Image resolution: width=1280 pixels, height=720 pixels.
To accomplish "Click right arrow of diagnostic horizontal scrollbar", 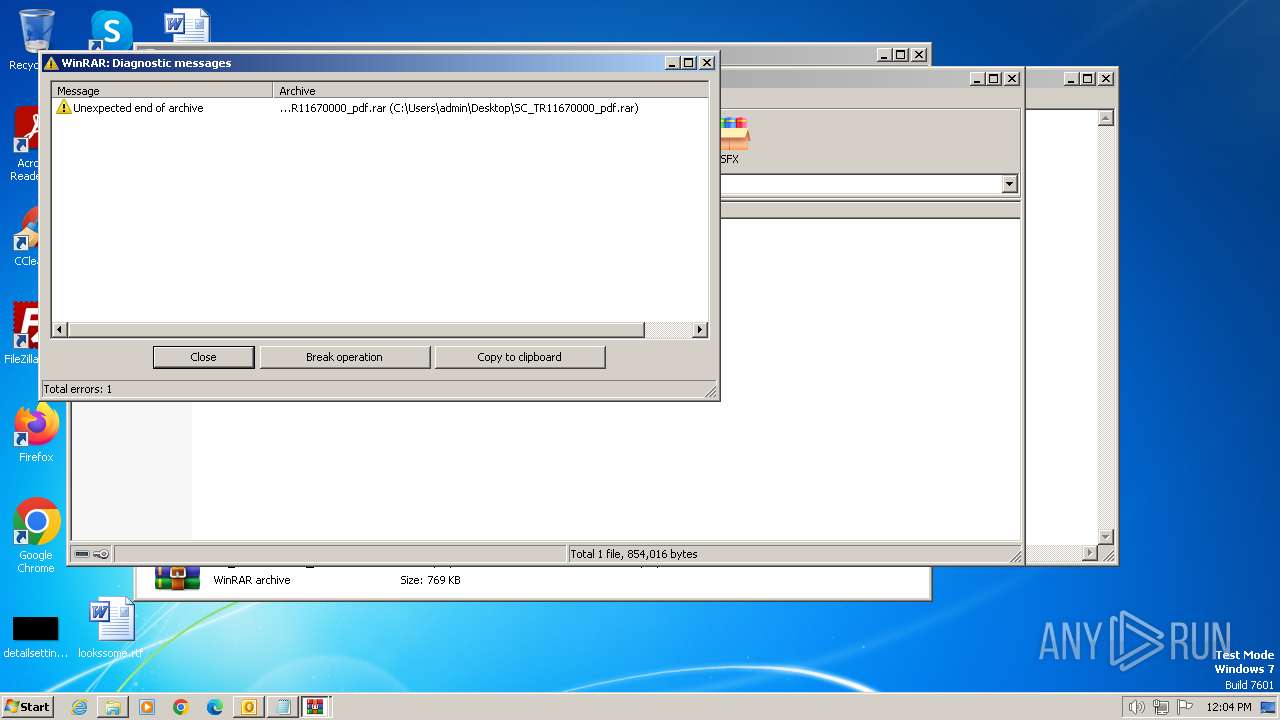I will pyautogui.click(x=700, y=330).
